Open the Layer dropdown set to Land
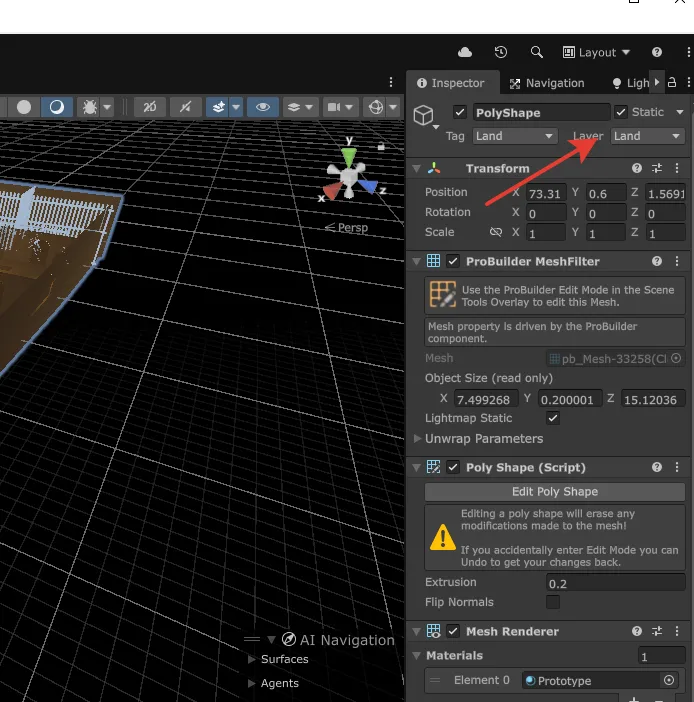 pyautogui.click(x=647, y=136)
